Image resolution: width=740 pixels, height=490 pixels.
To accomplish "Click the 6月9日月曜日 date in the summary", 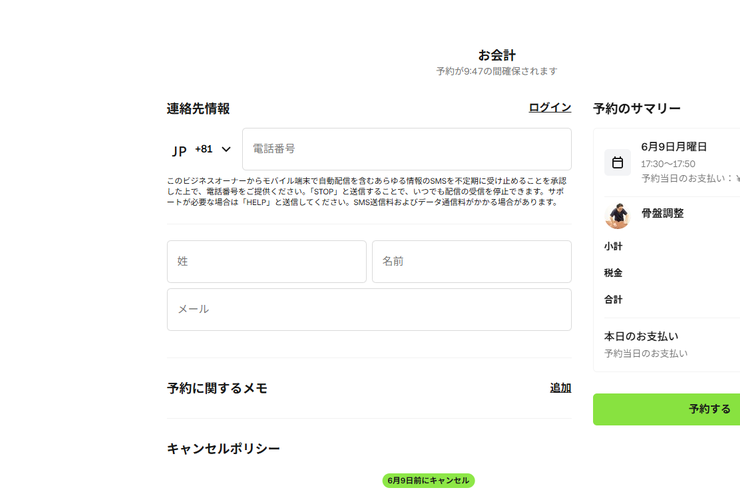I will [x=674, y=146].
